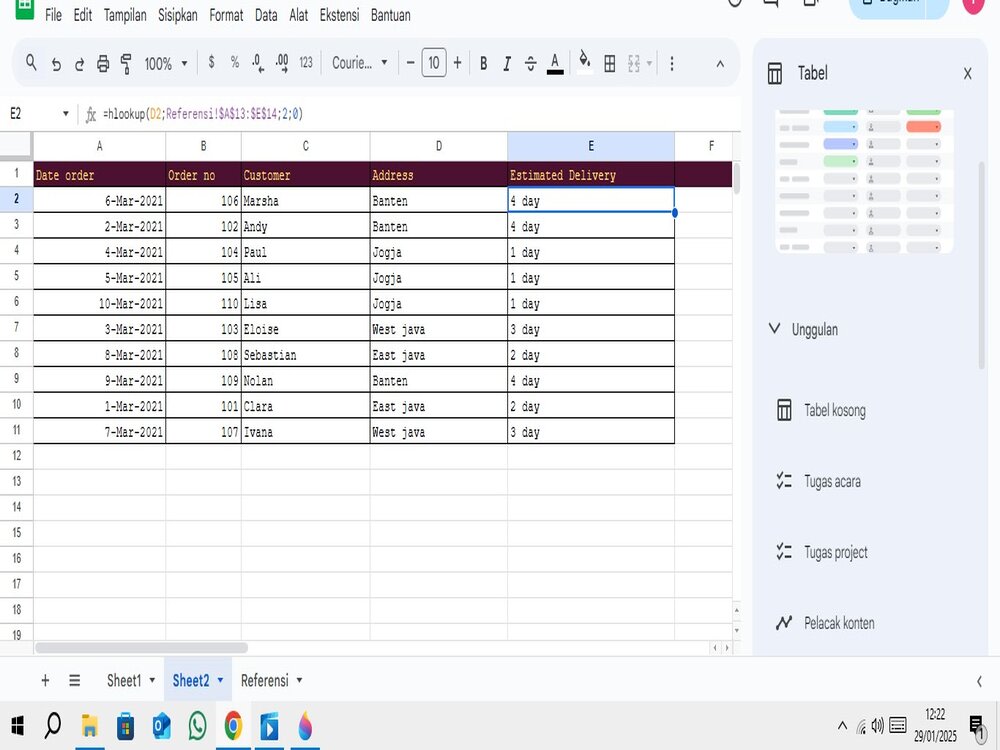Screen dimensions: 1000x750
Task: Decrease font size with minus button
Action: (411, 62)
